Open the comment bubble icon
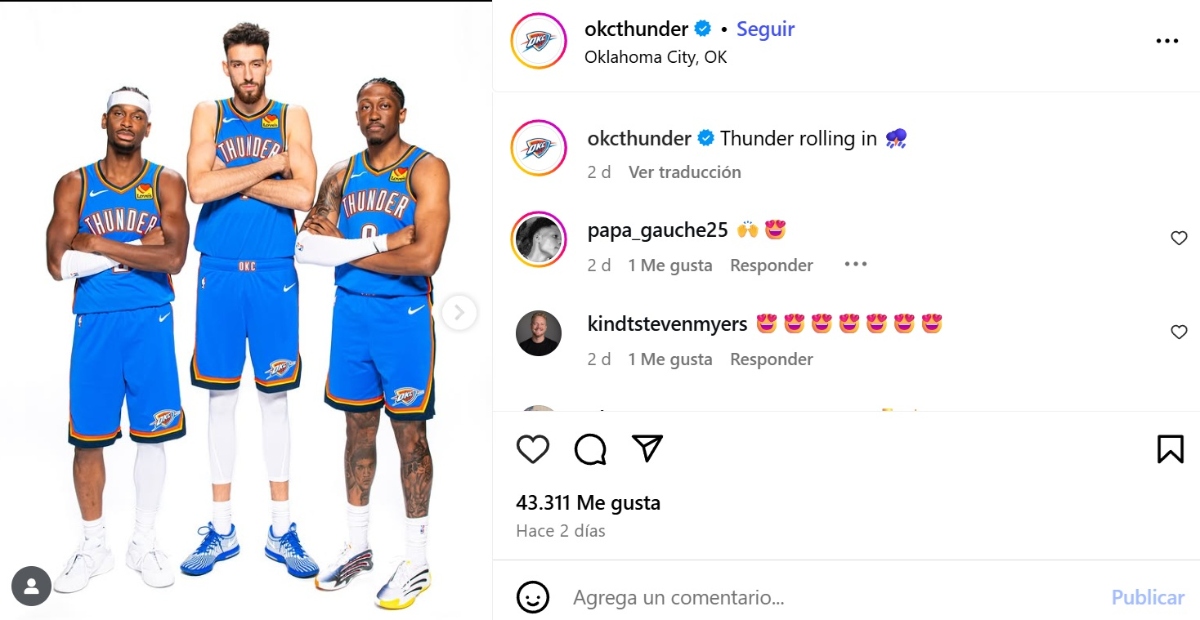 pyautogui.click(x=591, y=450)
